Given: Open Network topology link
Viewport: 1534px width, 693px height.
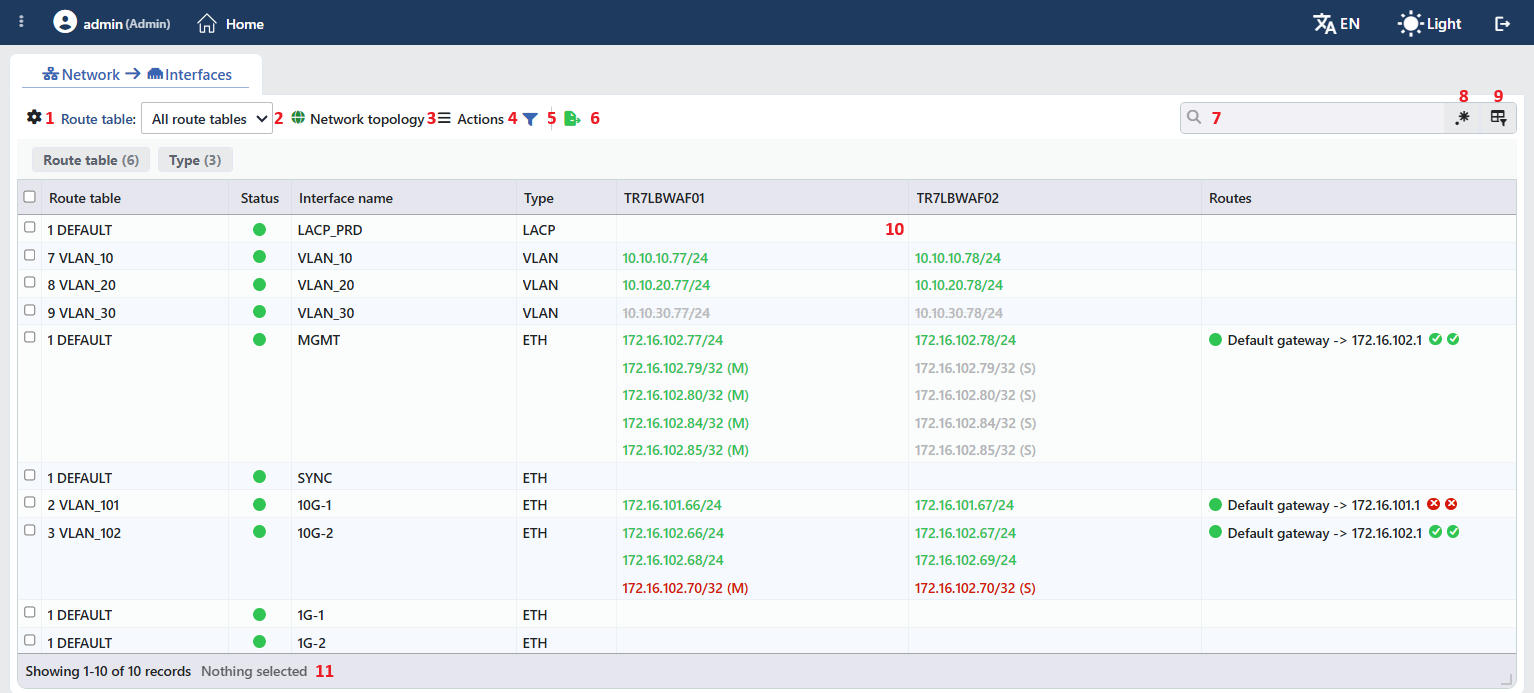Looking at the screenshot, I should 367,119.
